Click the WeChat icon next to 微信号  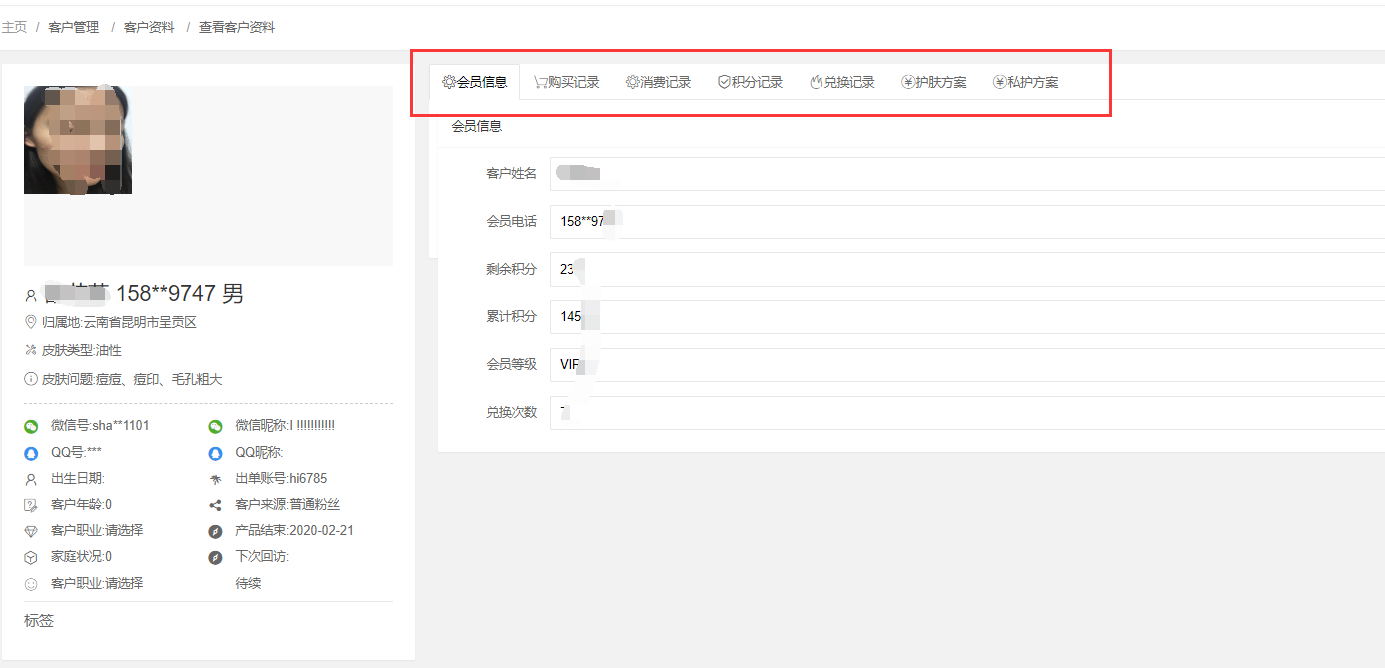[x=31, y=426]
